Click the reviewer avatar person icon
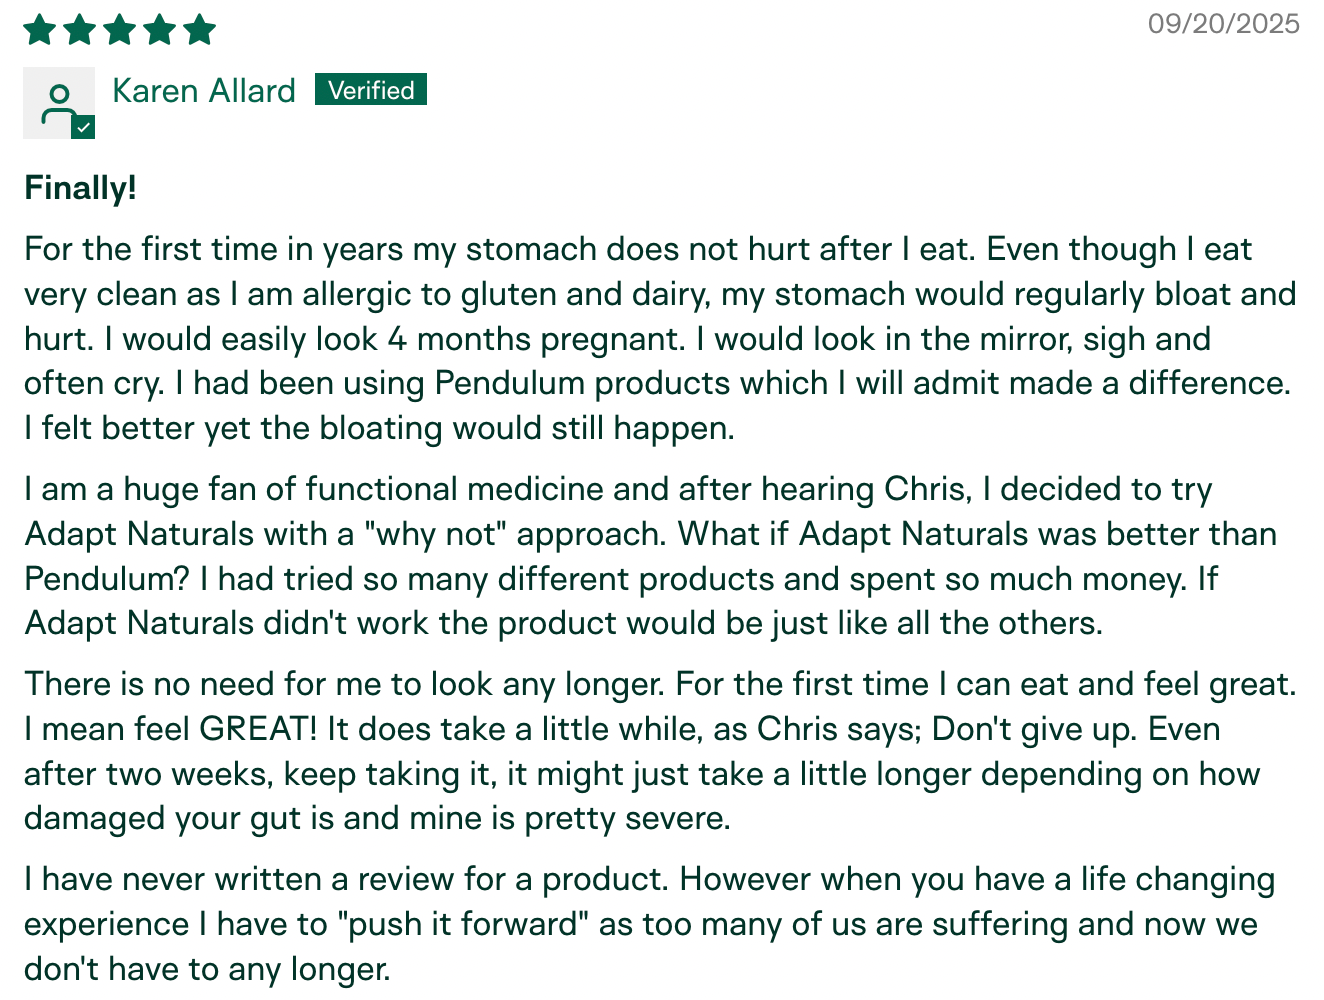The width and height of the screenshot is (1324, 1000). click(58, 101)
